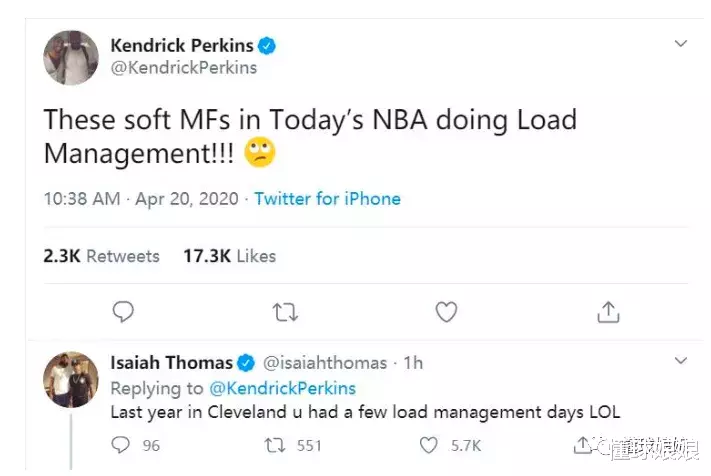This screenshot has height=476, width=711.
Task: Click the verified badge beside Kendrick Perkins
Action: click(267, 46)
